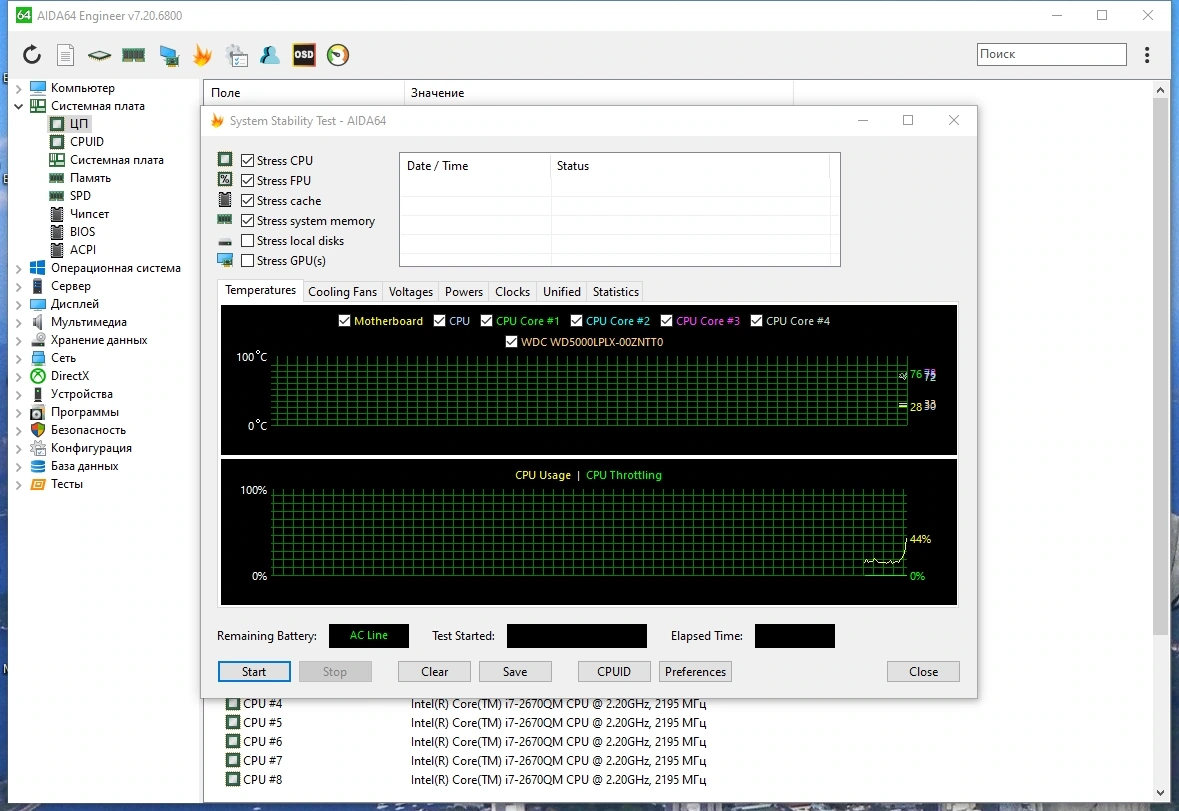Click the Stress GPU monitor icon

tap(225, 260)
